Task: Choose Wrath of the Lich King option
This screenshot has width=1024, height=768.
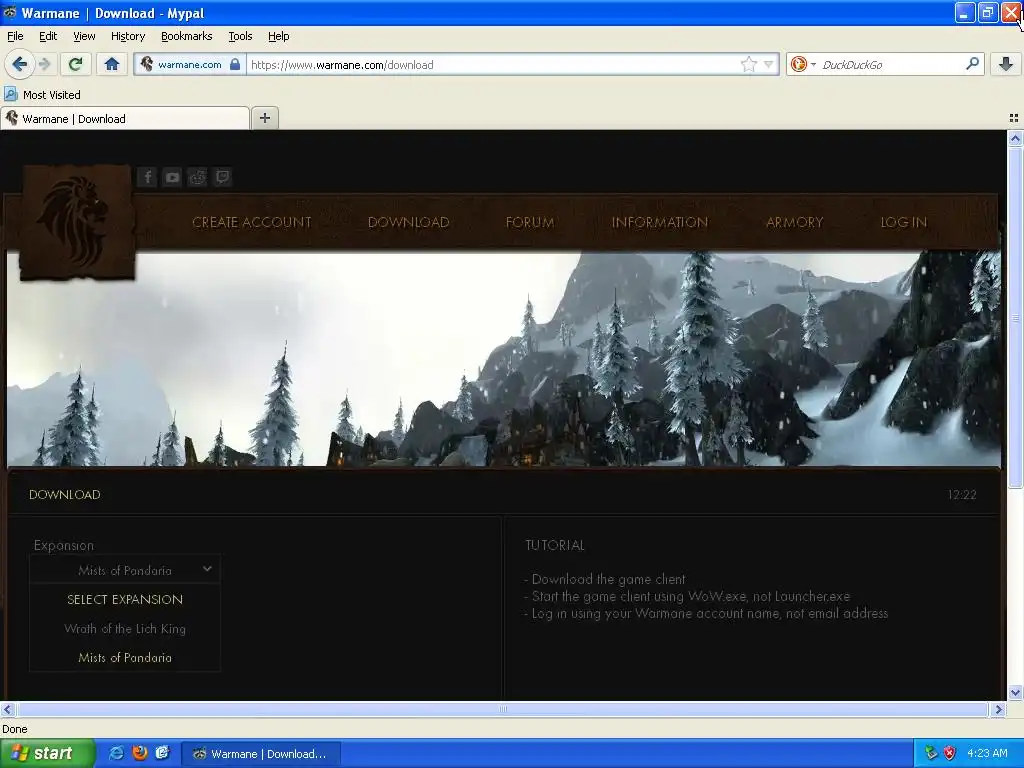Action: pos(125,628)
